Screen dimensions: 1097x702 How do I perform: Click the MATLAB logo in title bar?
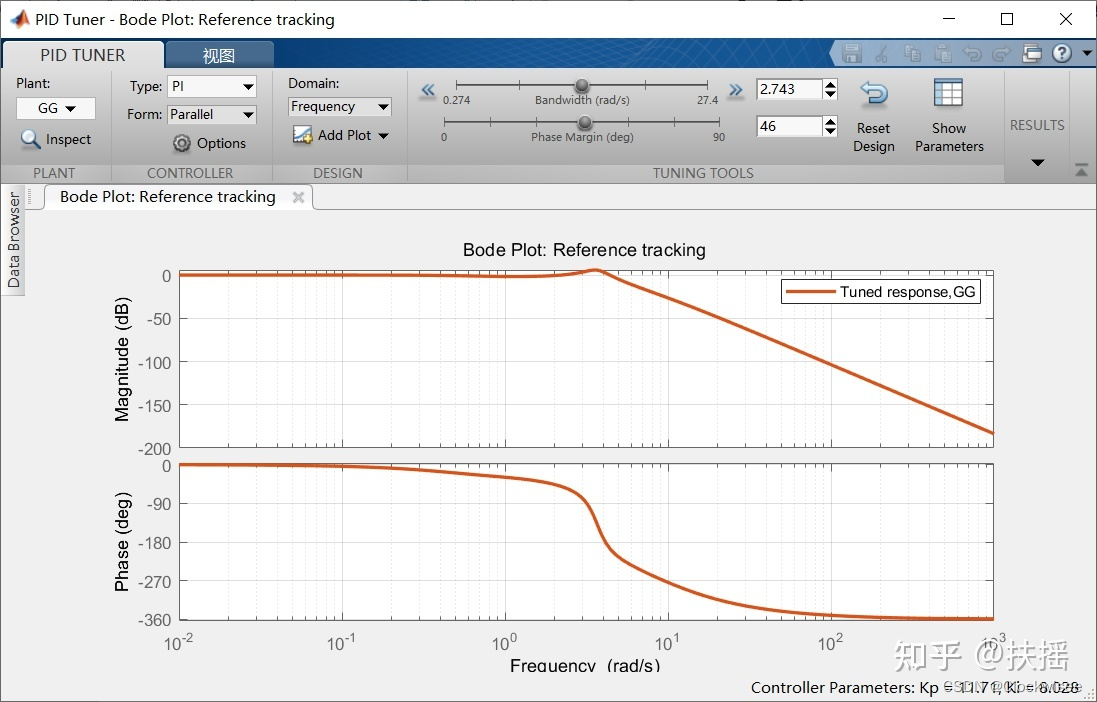click(19, 19)
